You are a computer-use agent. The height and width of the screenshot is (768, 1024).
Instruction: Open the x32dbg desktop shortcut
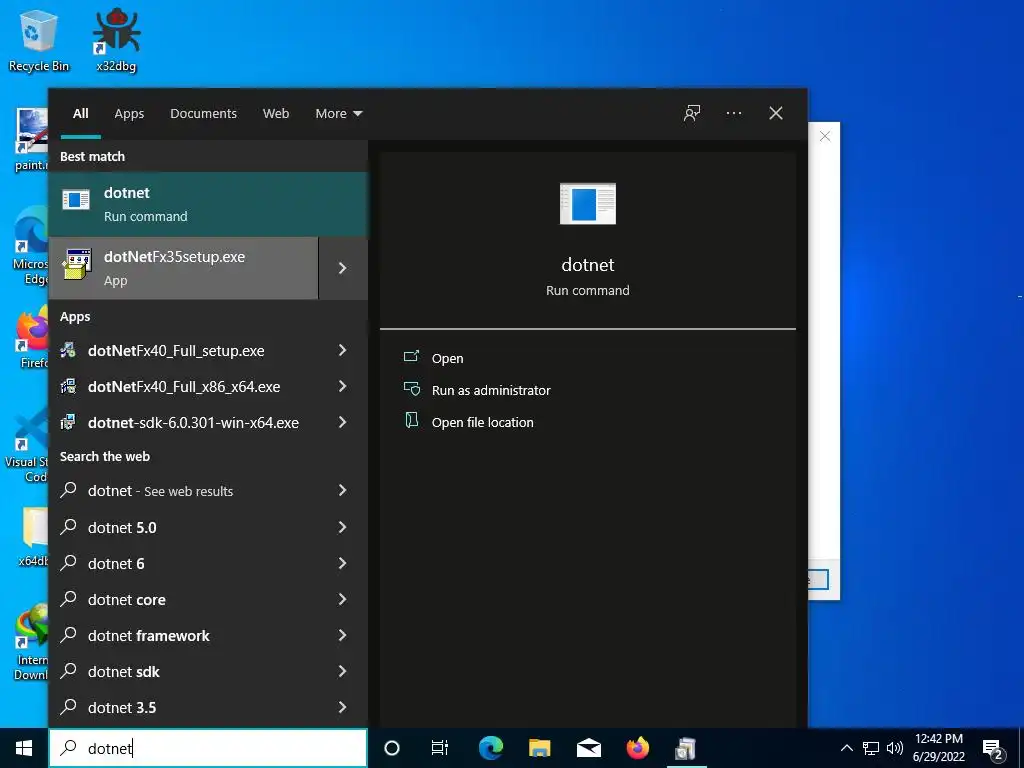[x=116, y=40]
